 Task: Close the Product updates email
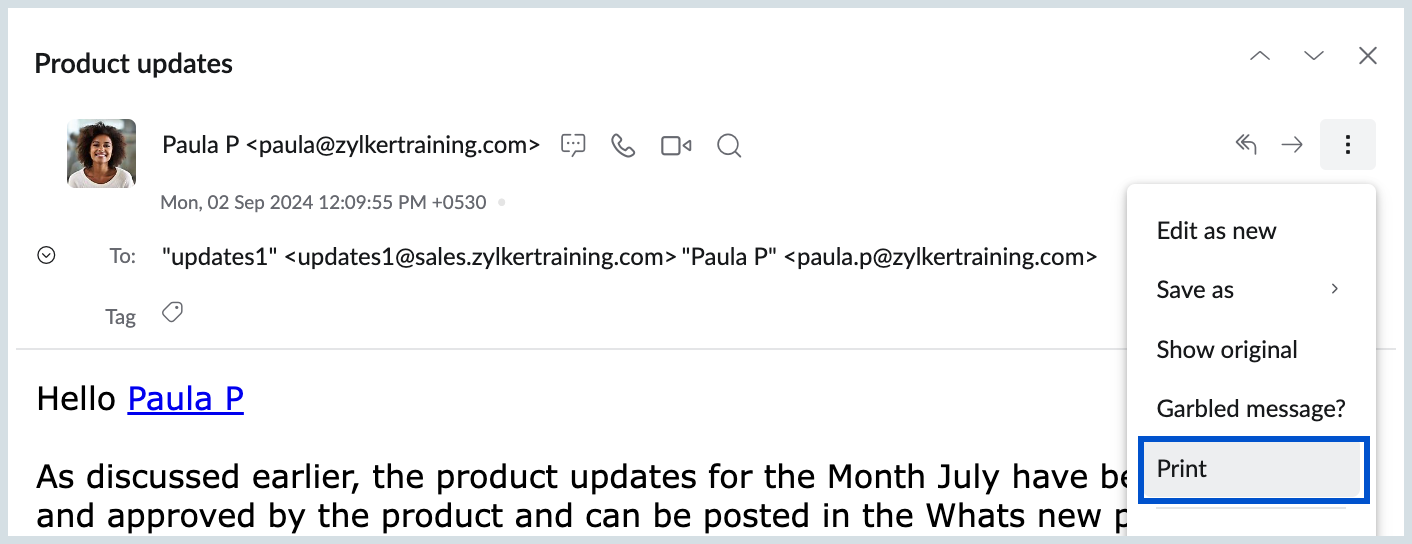[x=1368, y=56]
